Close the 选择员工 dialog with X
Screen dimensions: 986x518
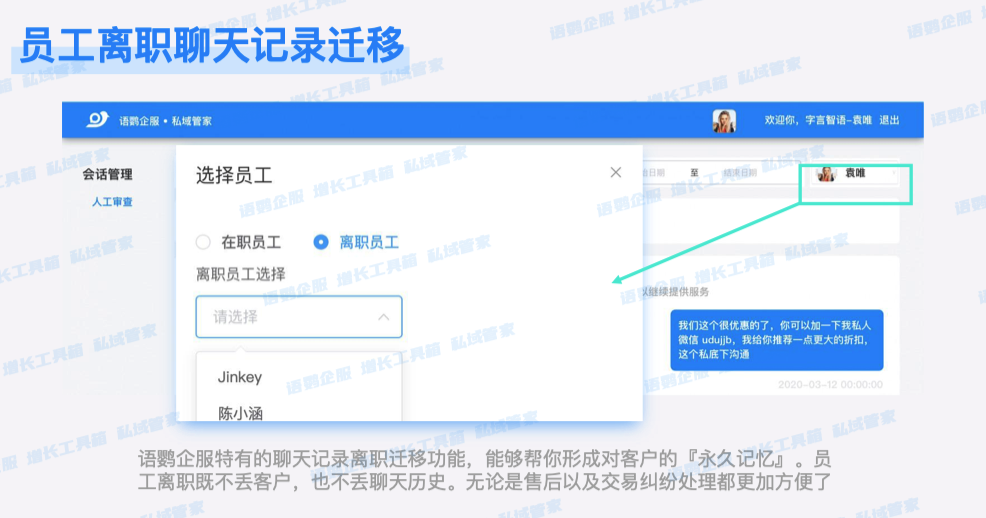(x=616, y=173)
